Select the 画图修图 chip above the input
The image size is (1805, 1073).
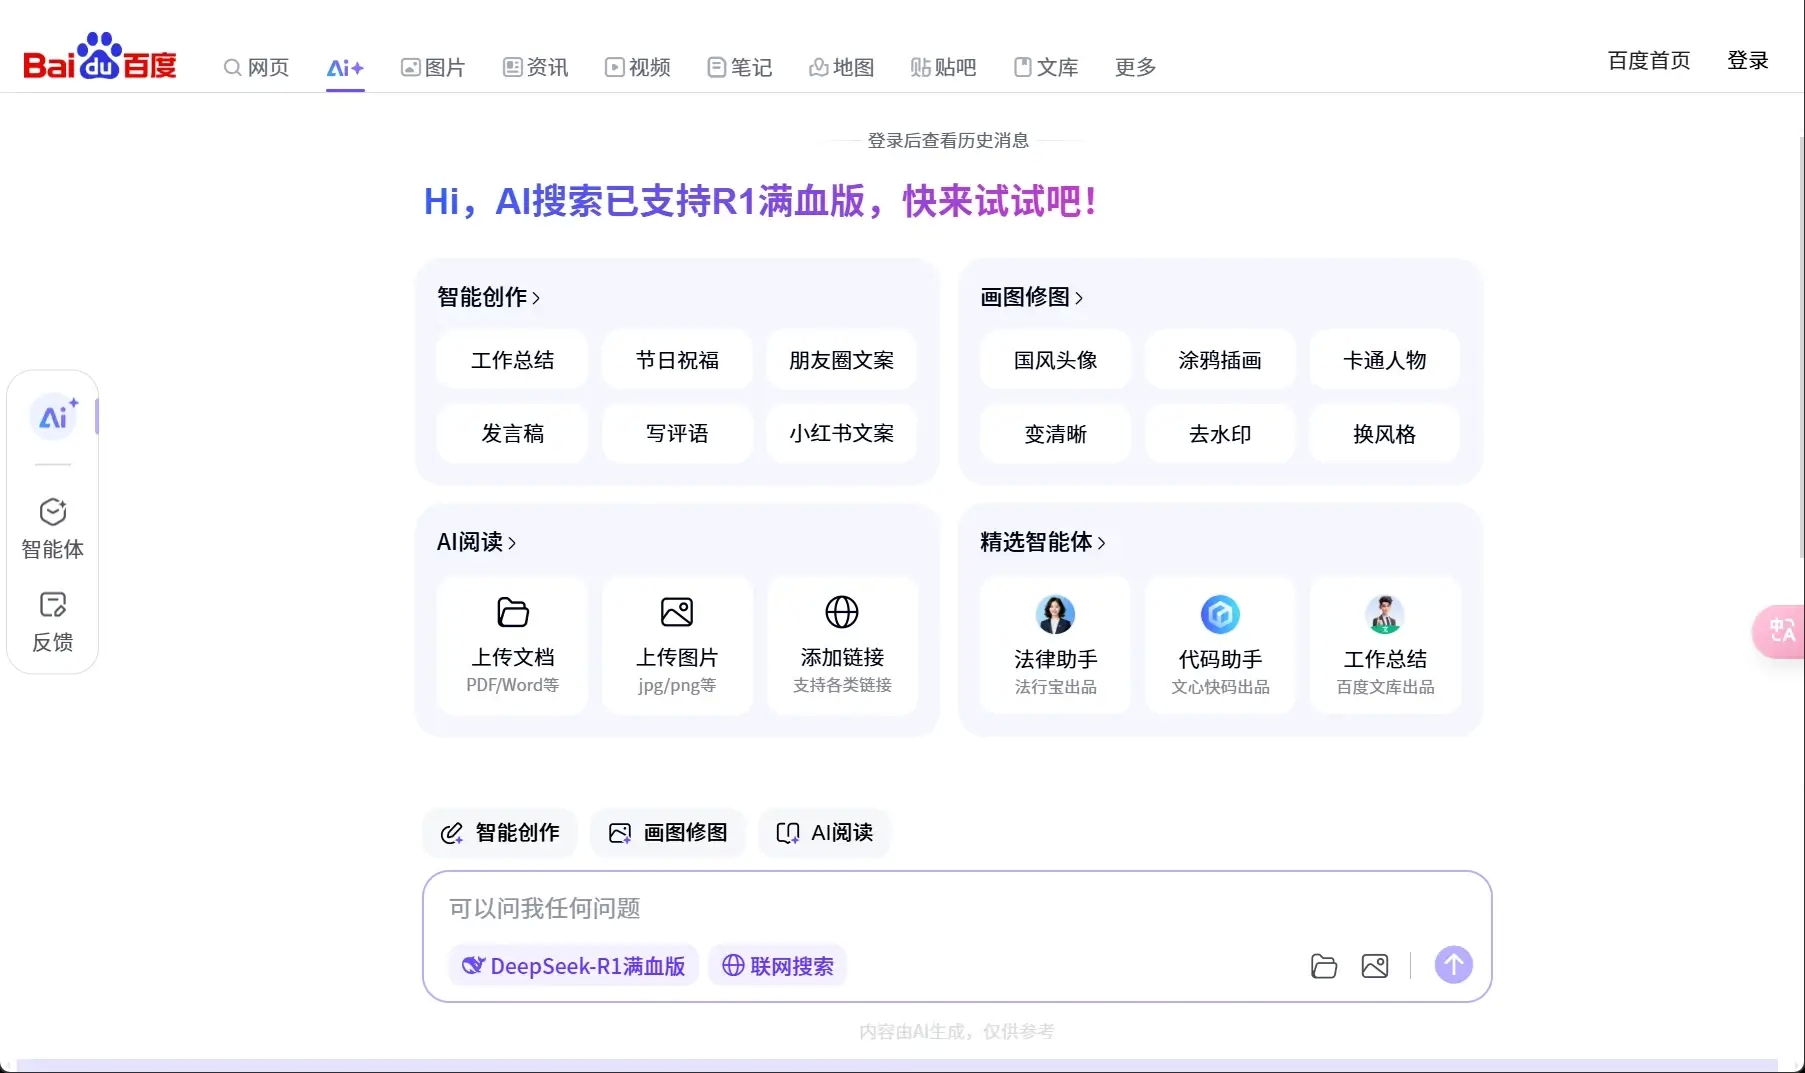pyautogui.click(x=668, y=833)
